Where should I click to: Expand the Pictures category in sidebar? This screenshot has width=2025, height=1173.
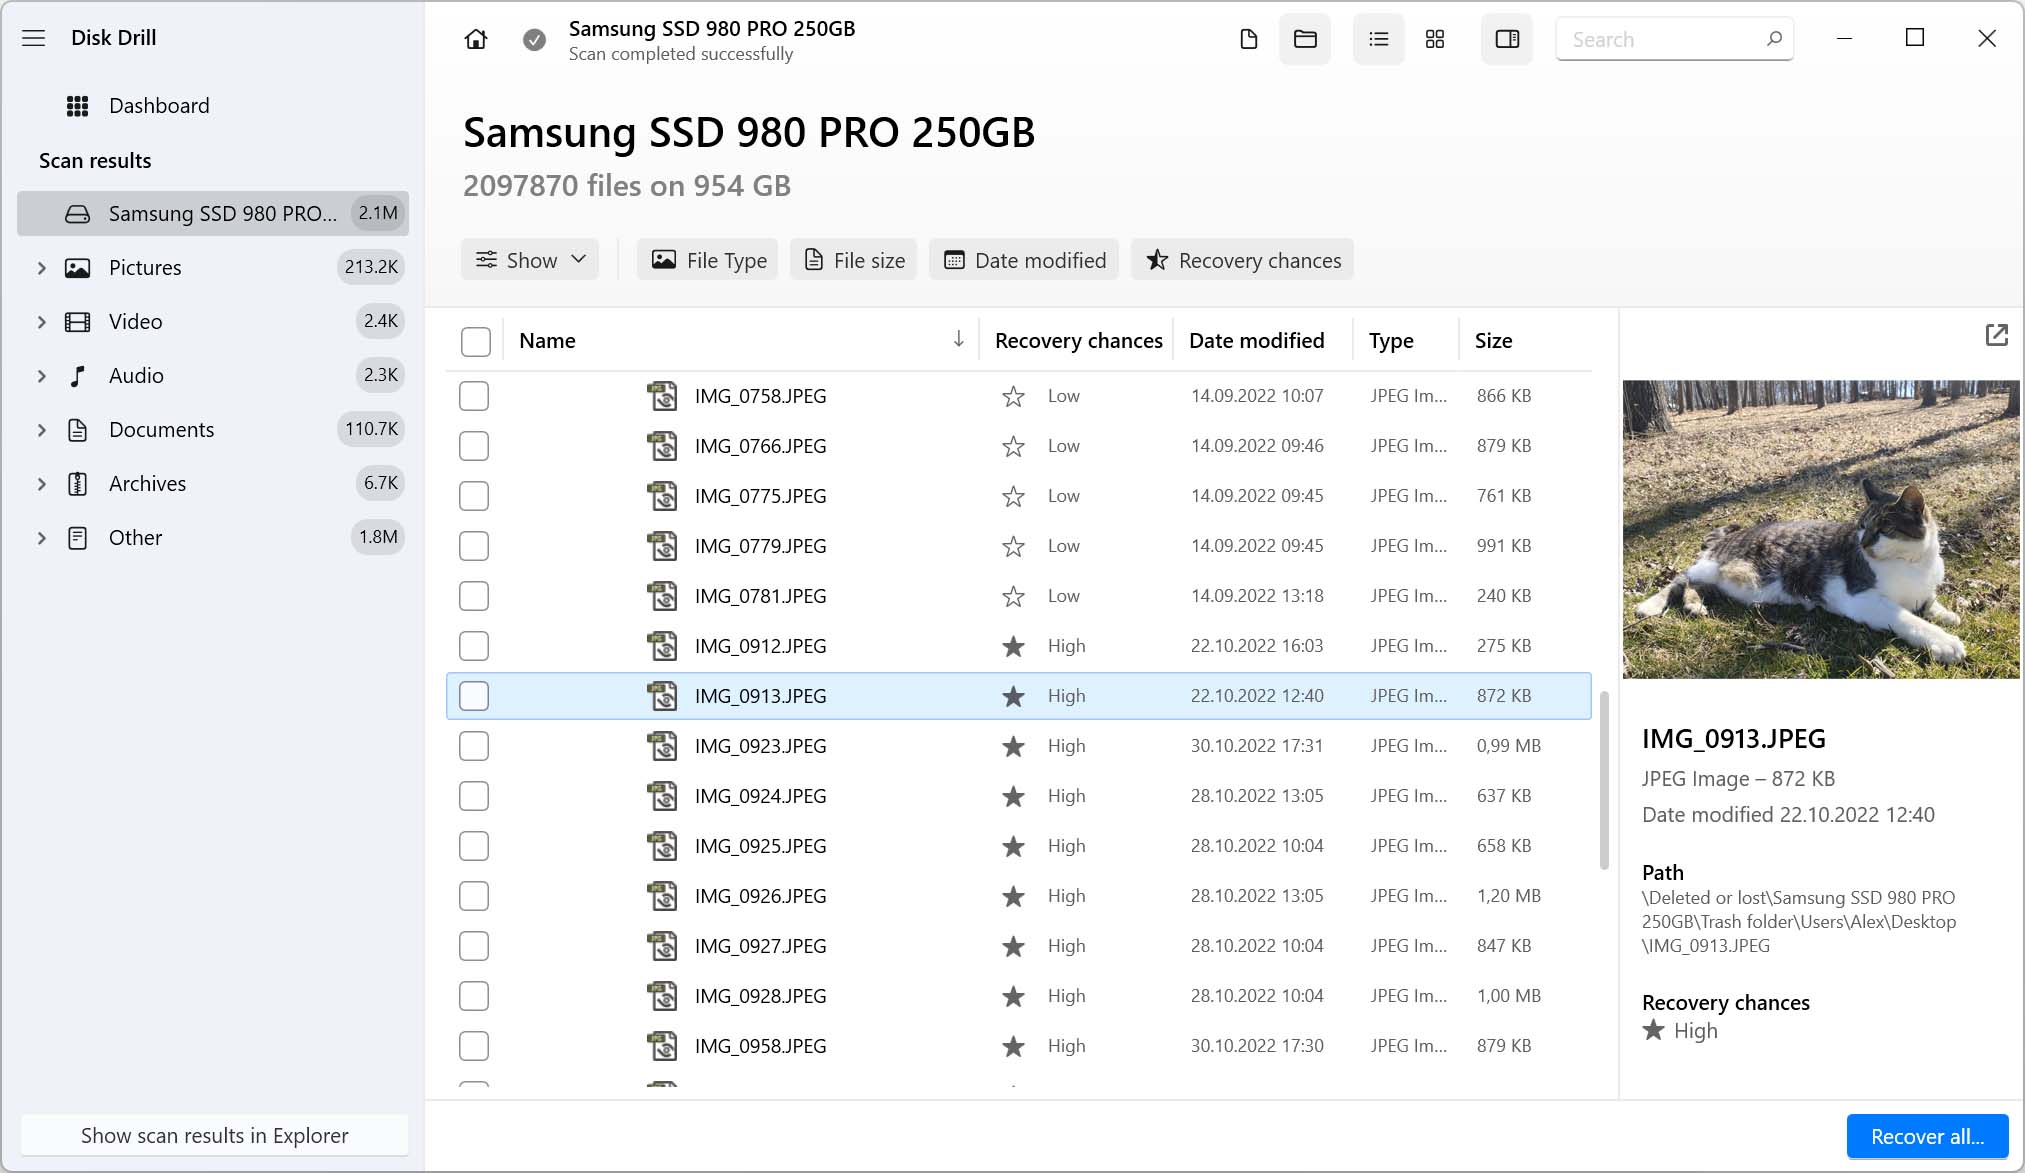[x=39, y=267]
